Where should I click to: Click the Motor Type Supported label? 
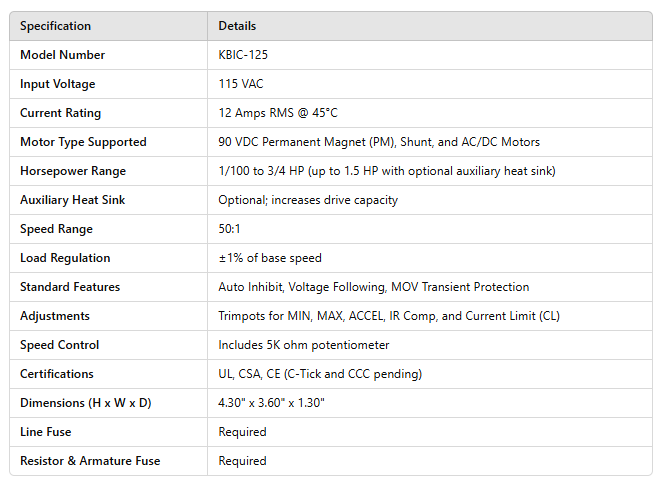[83, 142]
